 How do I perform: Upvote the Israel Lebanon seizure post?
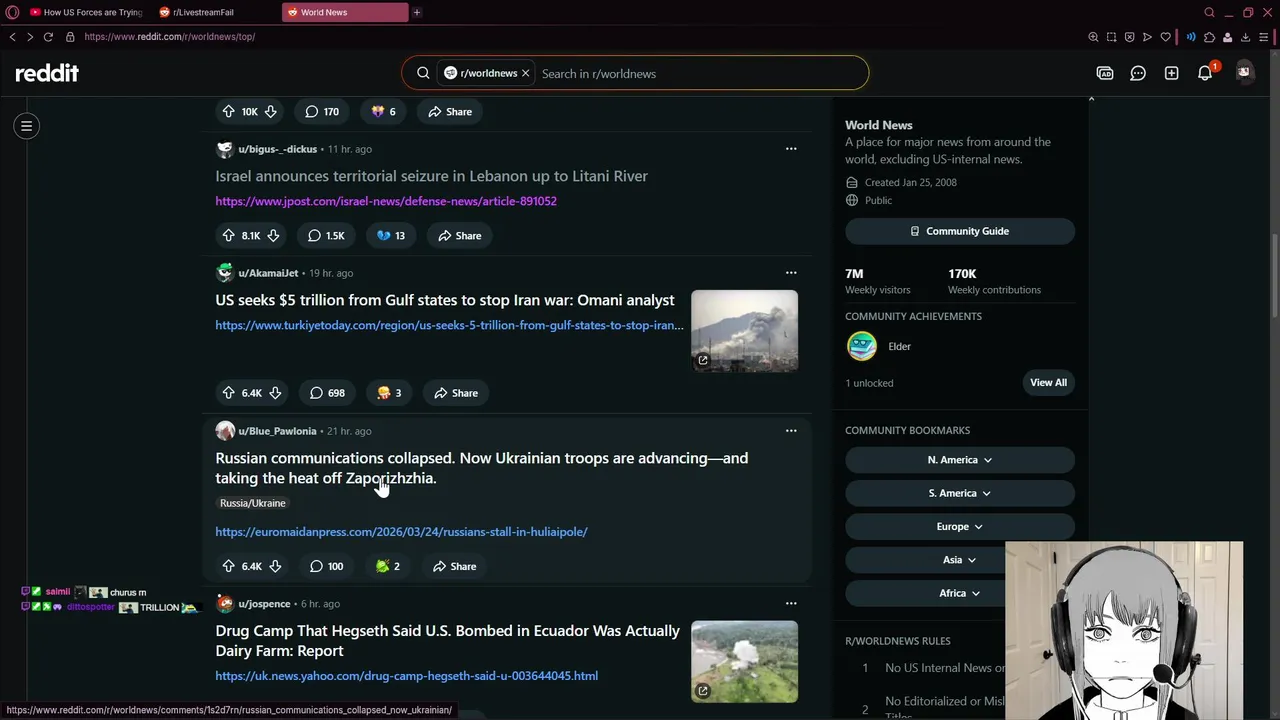(228, 236)
